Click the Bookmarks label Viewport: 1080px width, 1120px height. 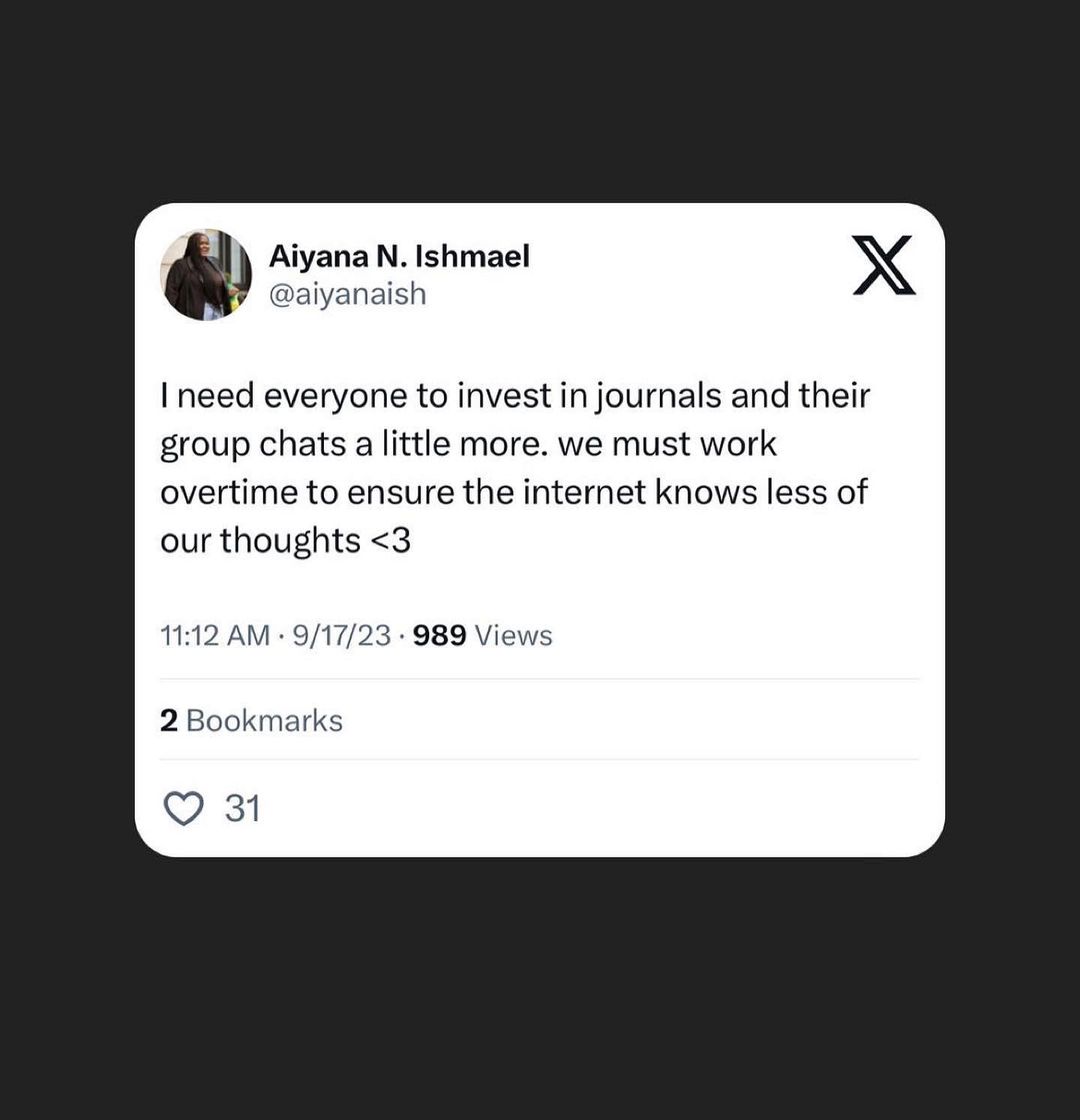coord(264,721)
